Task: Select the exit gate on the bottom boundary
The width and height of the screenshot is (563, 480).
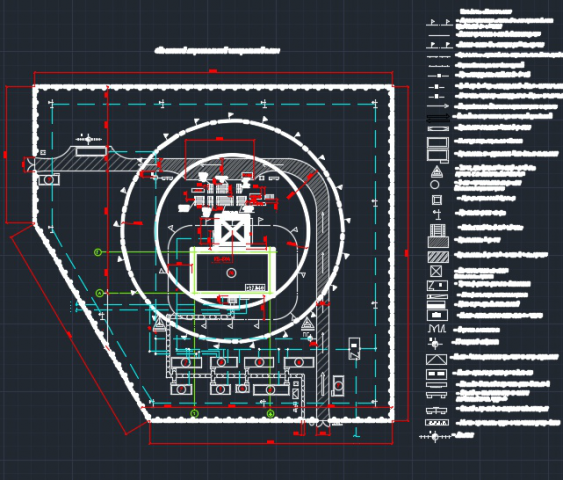Action: (323, 425)
